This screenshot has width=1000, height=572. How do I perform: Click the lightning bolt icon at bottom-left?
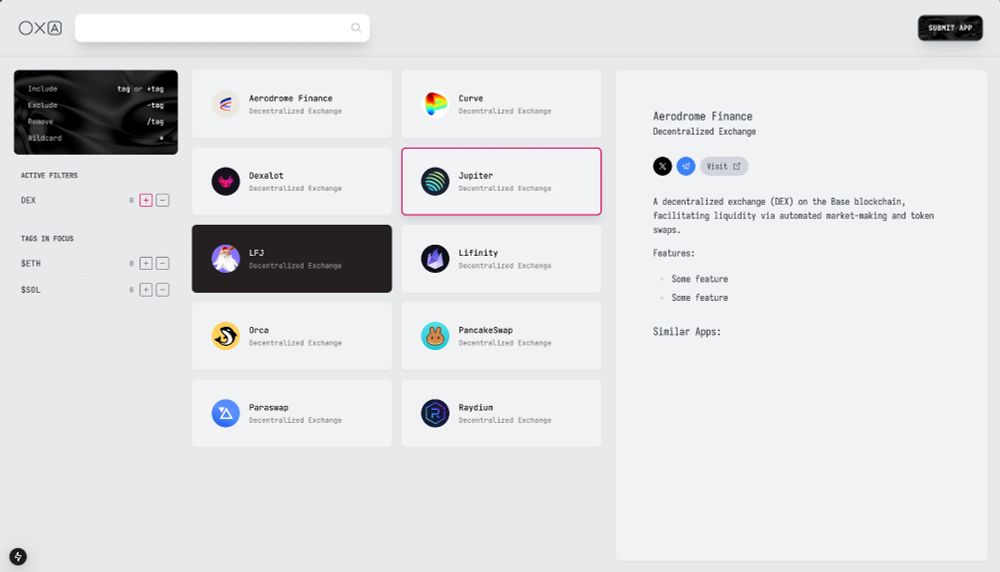18,556
